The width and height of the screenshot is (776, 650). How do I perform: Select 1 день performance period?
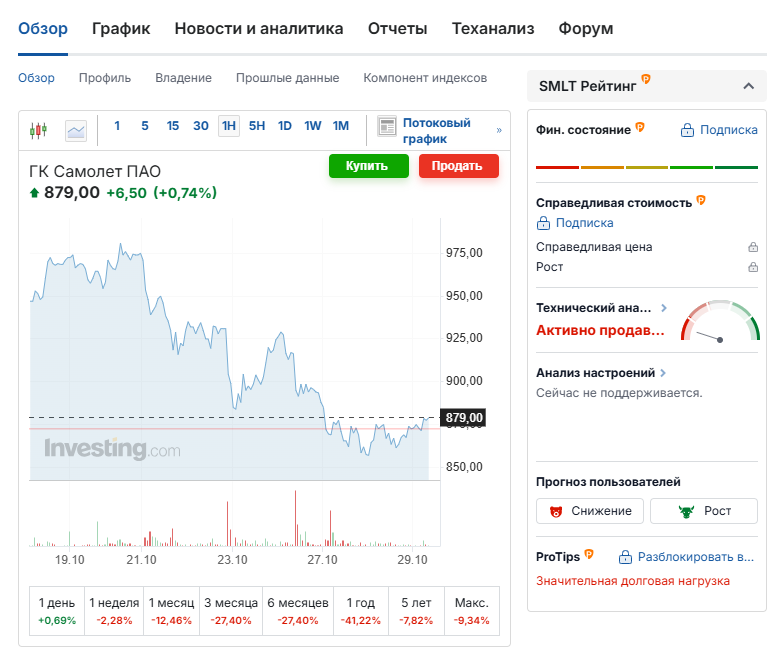point(57,611)
